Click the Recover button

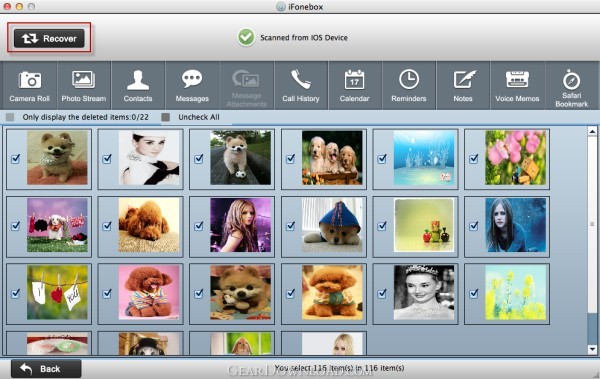tap(49, 38)
